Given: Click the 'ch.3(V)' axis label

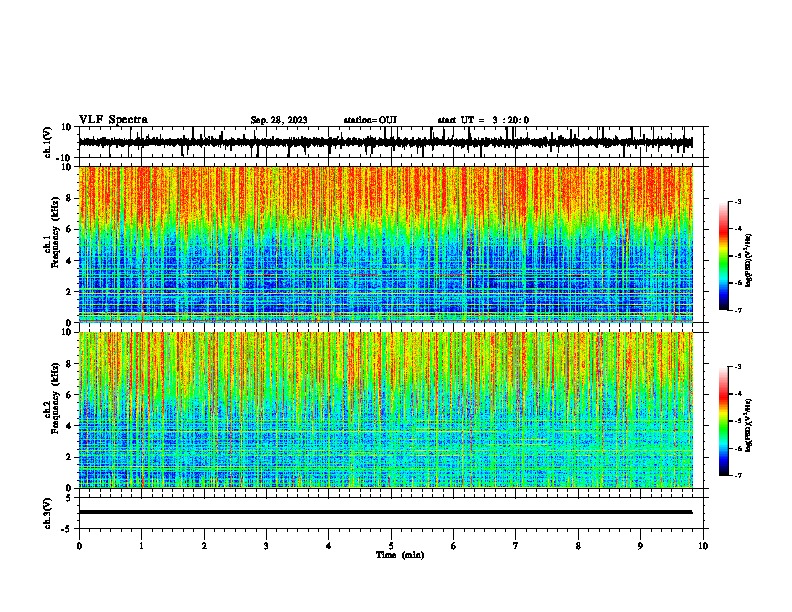Looking at the screenshot, I should point(48,513).
